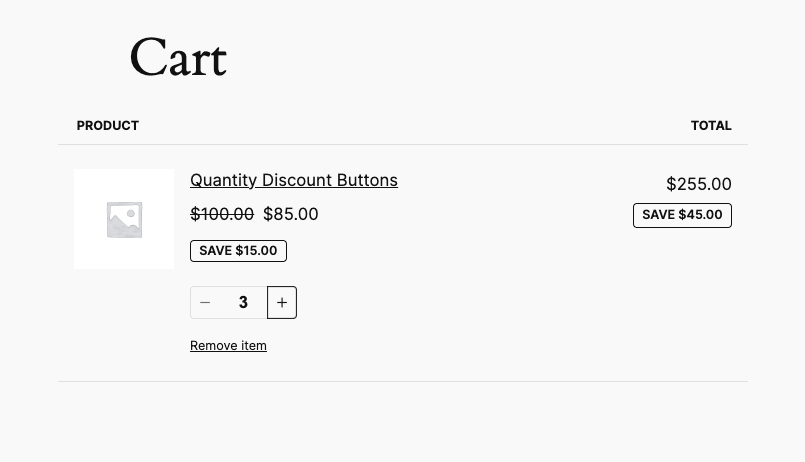
Task: Click the gray picture placeholder icon
Action: tap(124, 219)
